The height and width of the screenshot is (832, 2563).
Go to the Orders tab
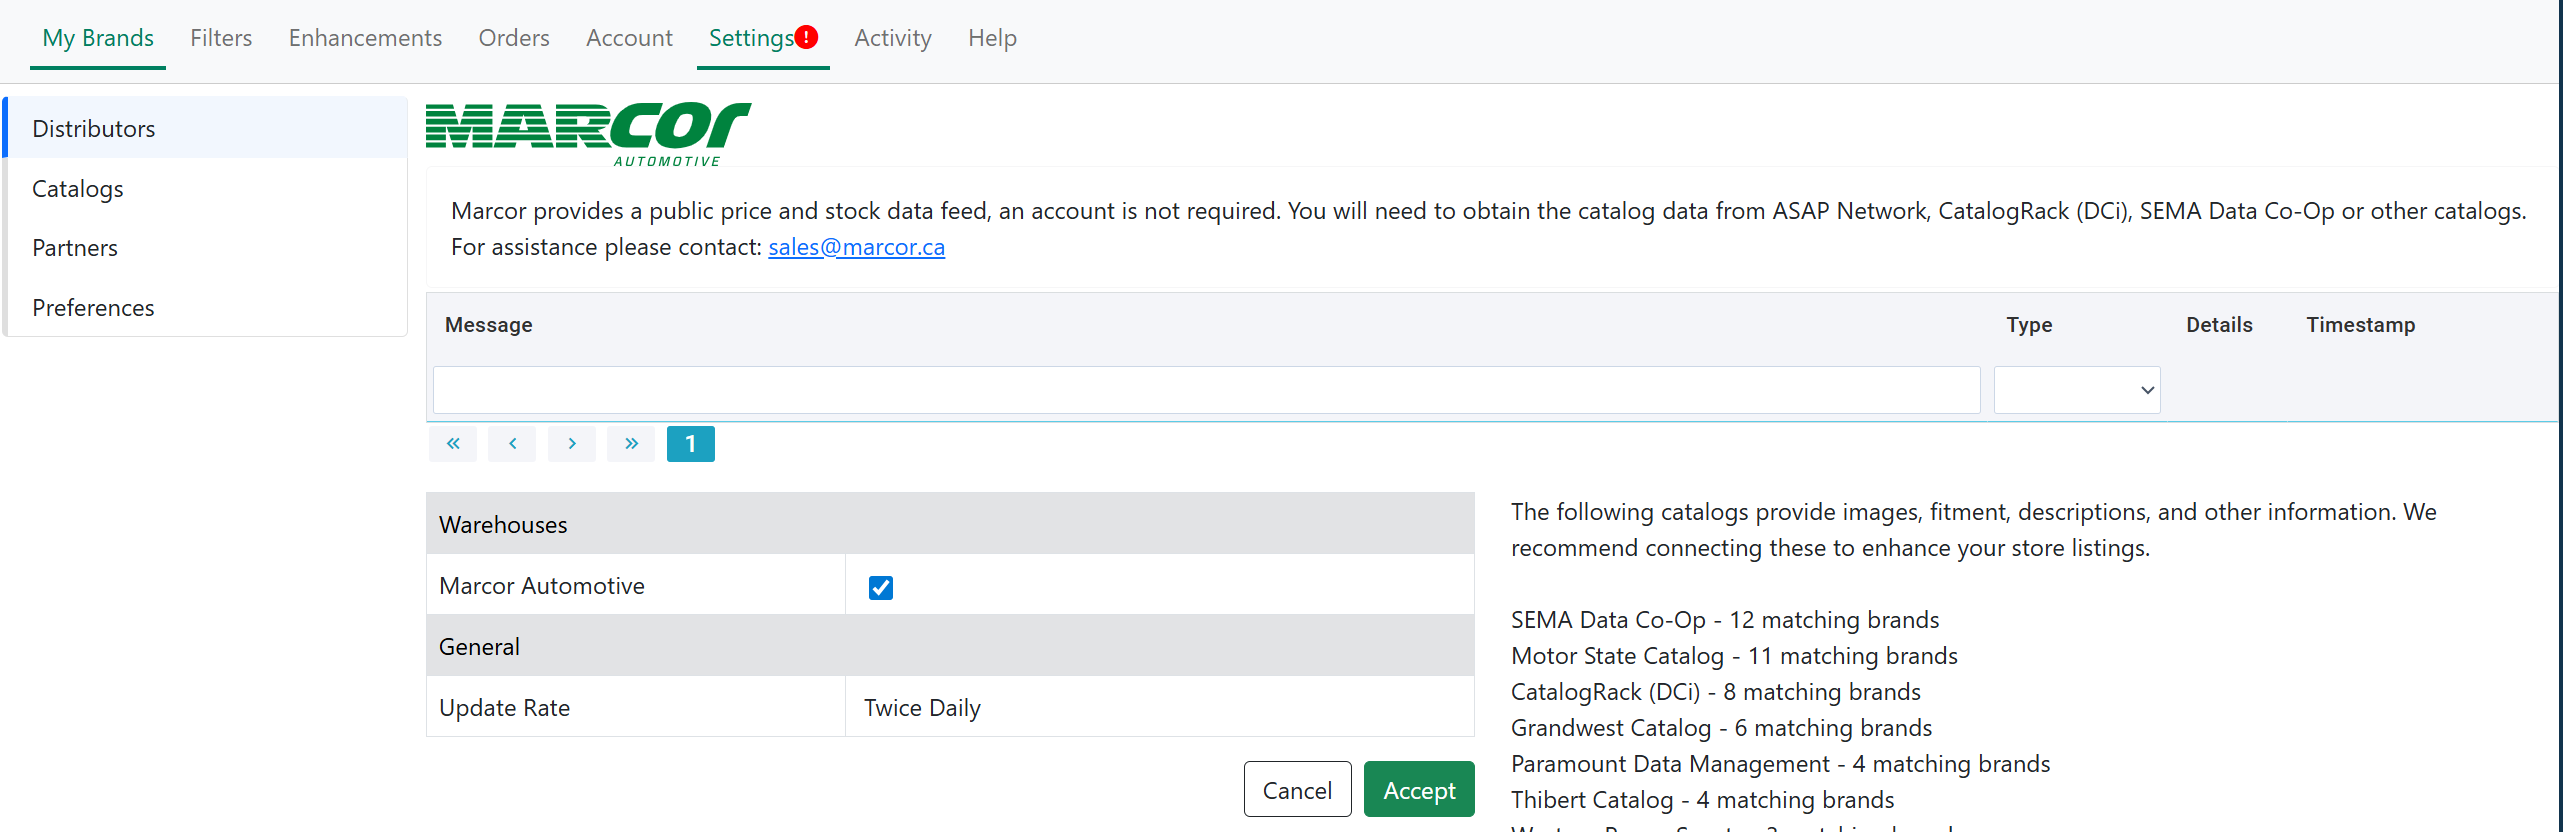(514, 38)
